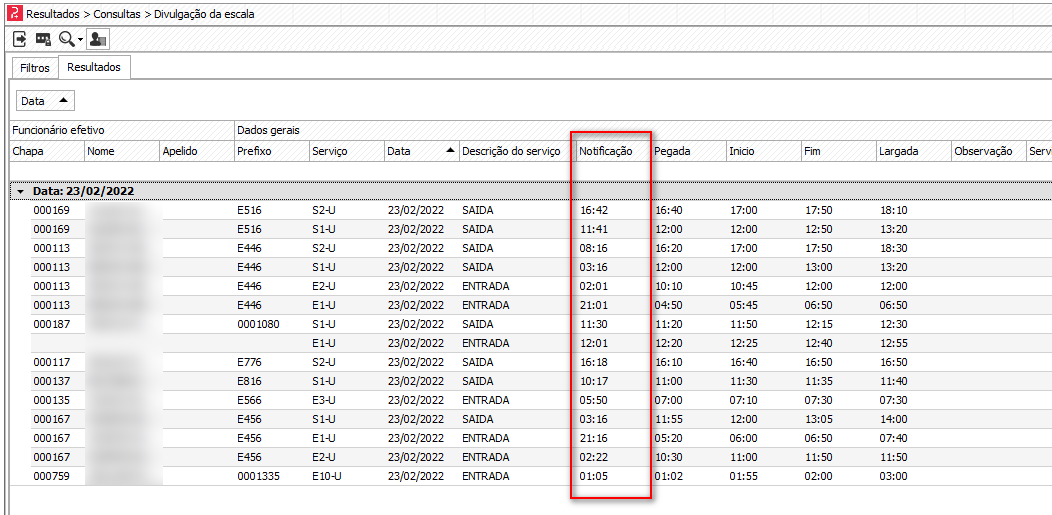Sort by the Serviço column header
1052x515 pixels.
(347, 152)
